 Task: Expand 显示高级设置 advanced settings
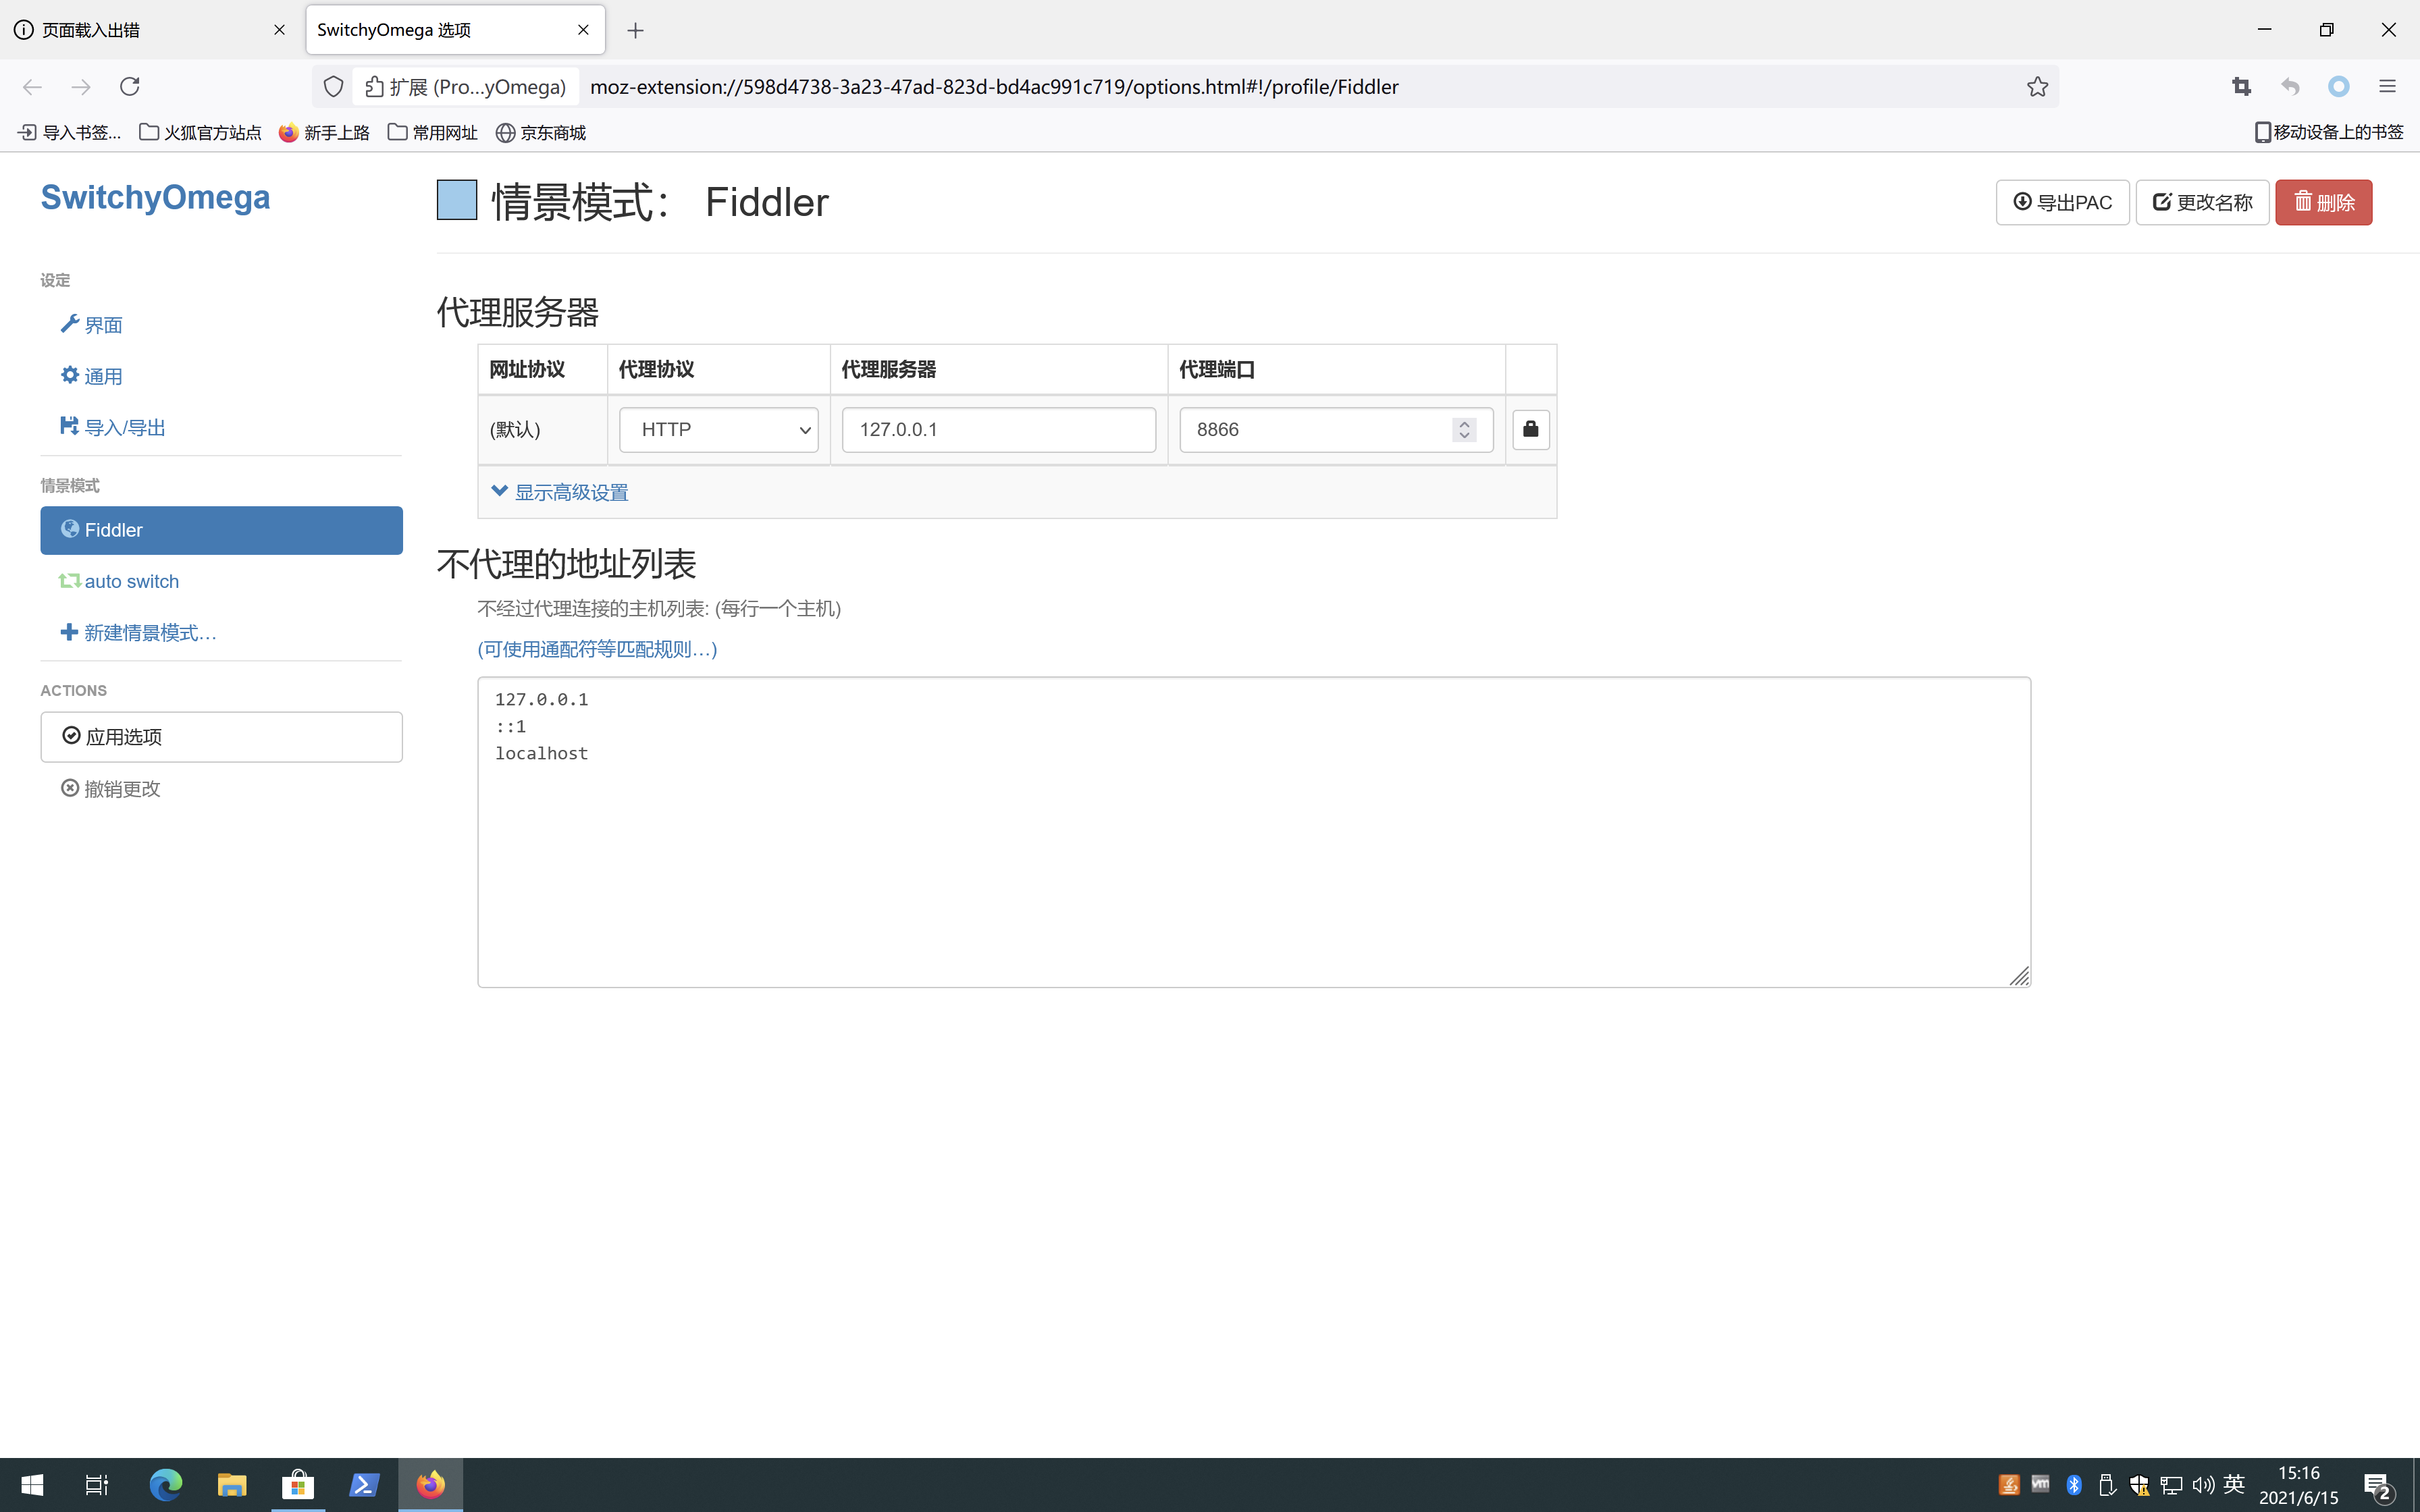pyautogui.click(x=560, y=492)
